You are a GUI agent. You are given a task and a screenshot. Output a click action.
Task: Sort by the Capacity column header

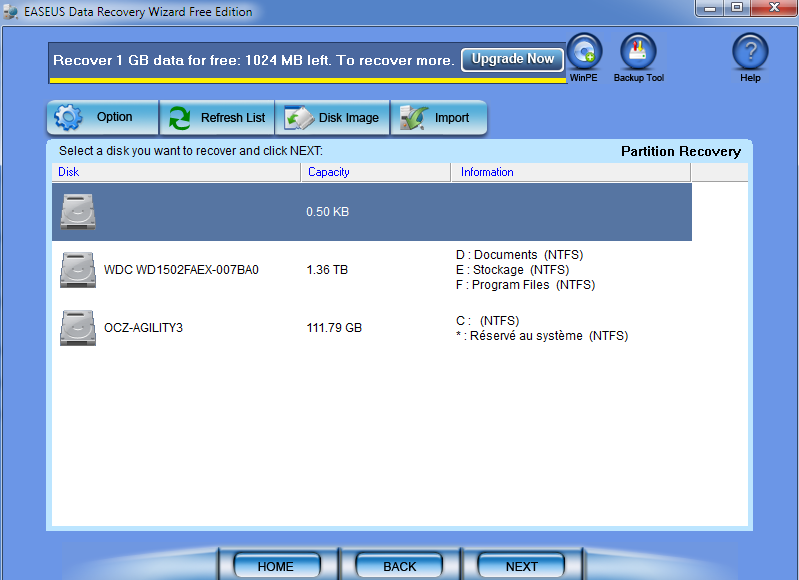(376, 172)
